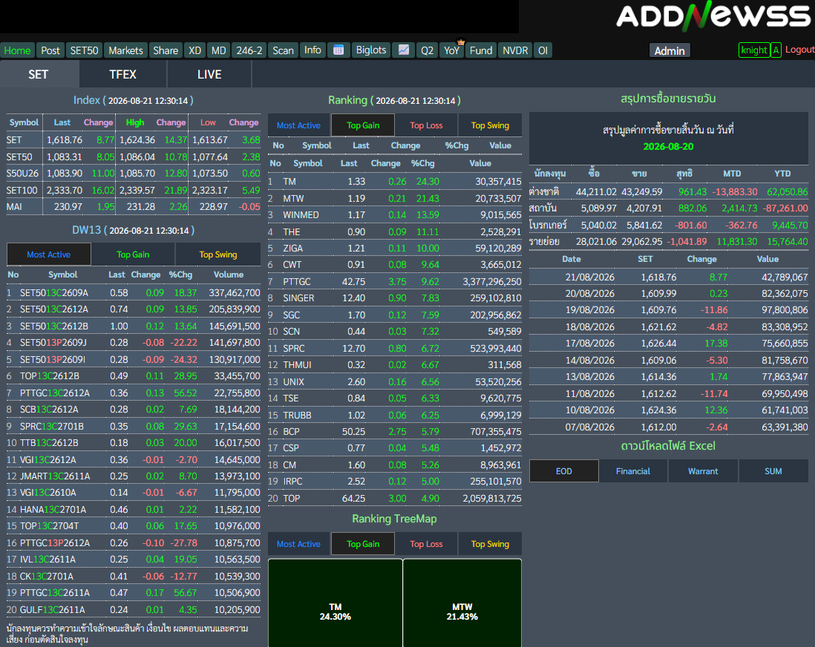
Task: Open the Share menu
Action: point(166,50)
